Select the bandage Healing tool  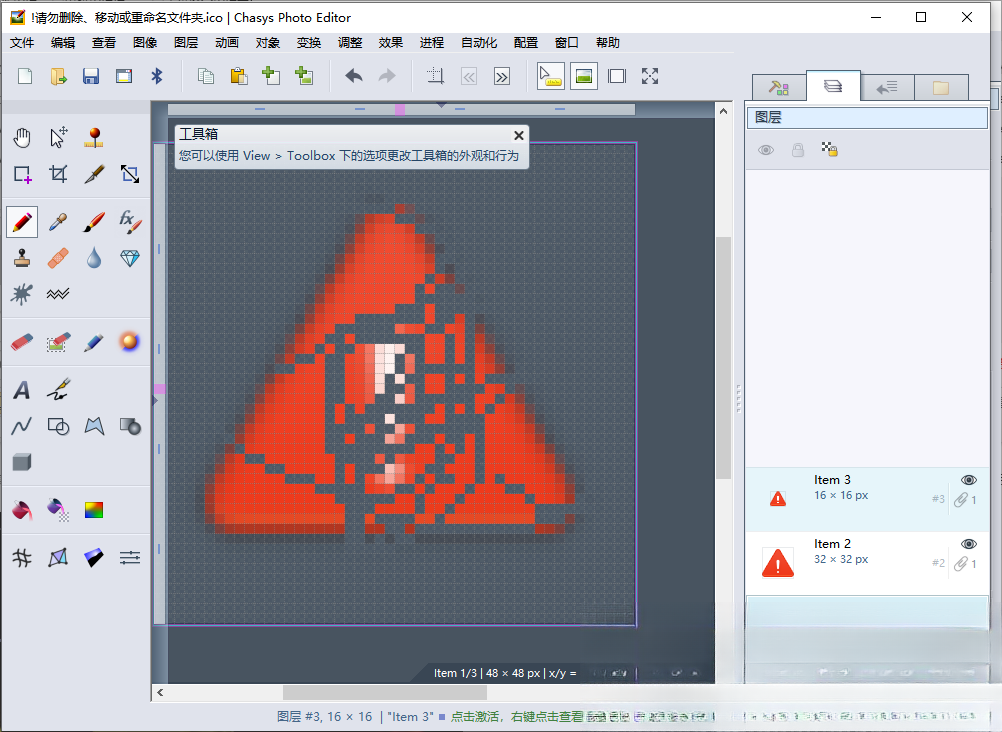pyautogui.click(x=58, y=258)
